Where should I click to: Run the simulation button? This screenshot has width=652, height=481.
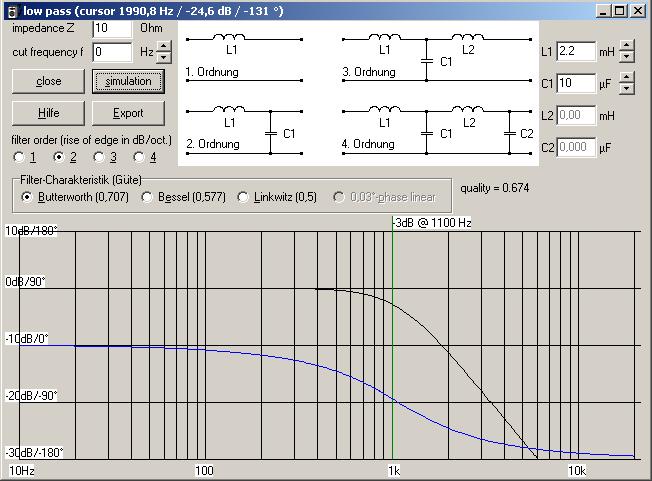[128, 81]
